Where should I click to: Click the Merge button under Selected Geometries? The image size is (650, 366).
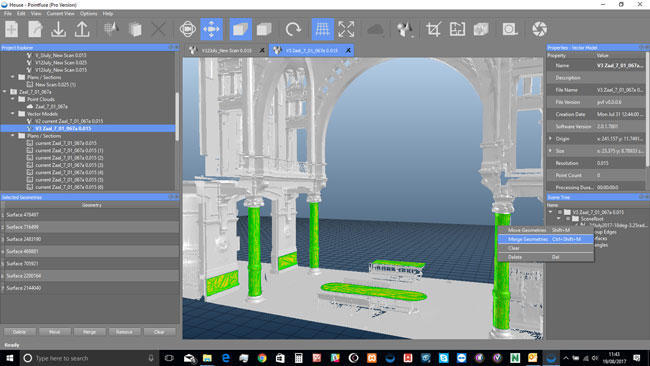tap(89, 332)
